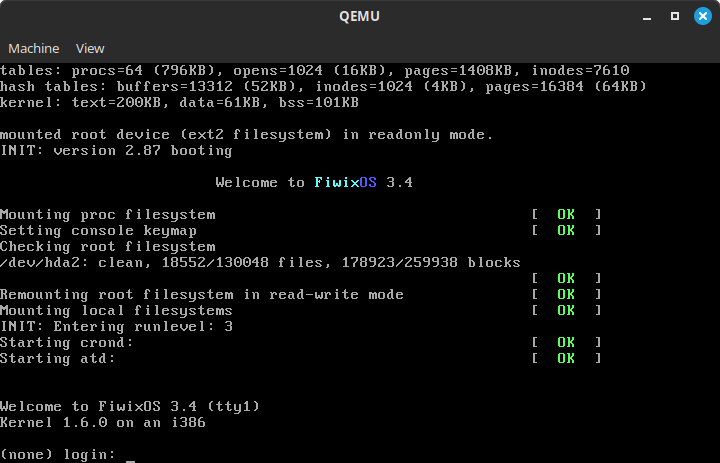Click 'Mounting local filesystems' line

pos(116,311)
